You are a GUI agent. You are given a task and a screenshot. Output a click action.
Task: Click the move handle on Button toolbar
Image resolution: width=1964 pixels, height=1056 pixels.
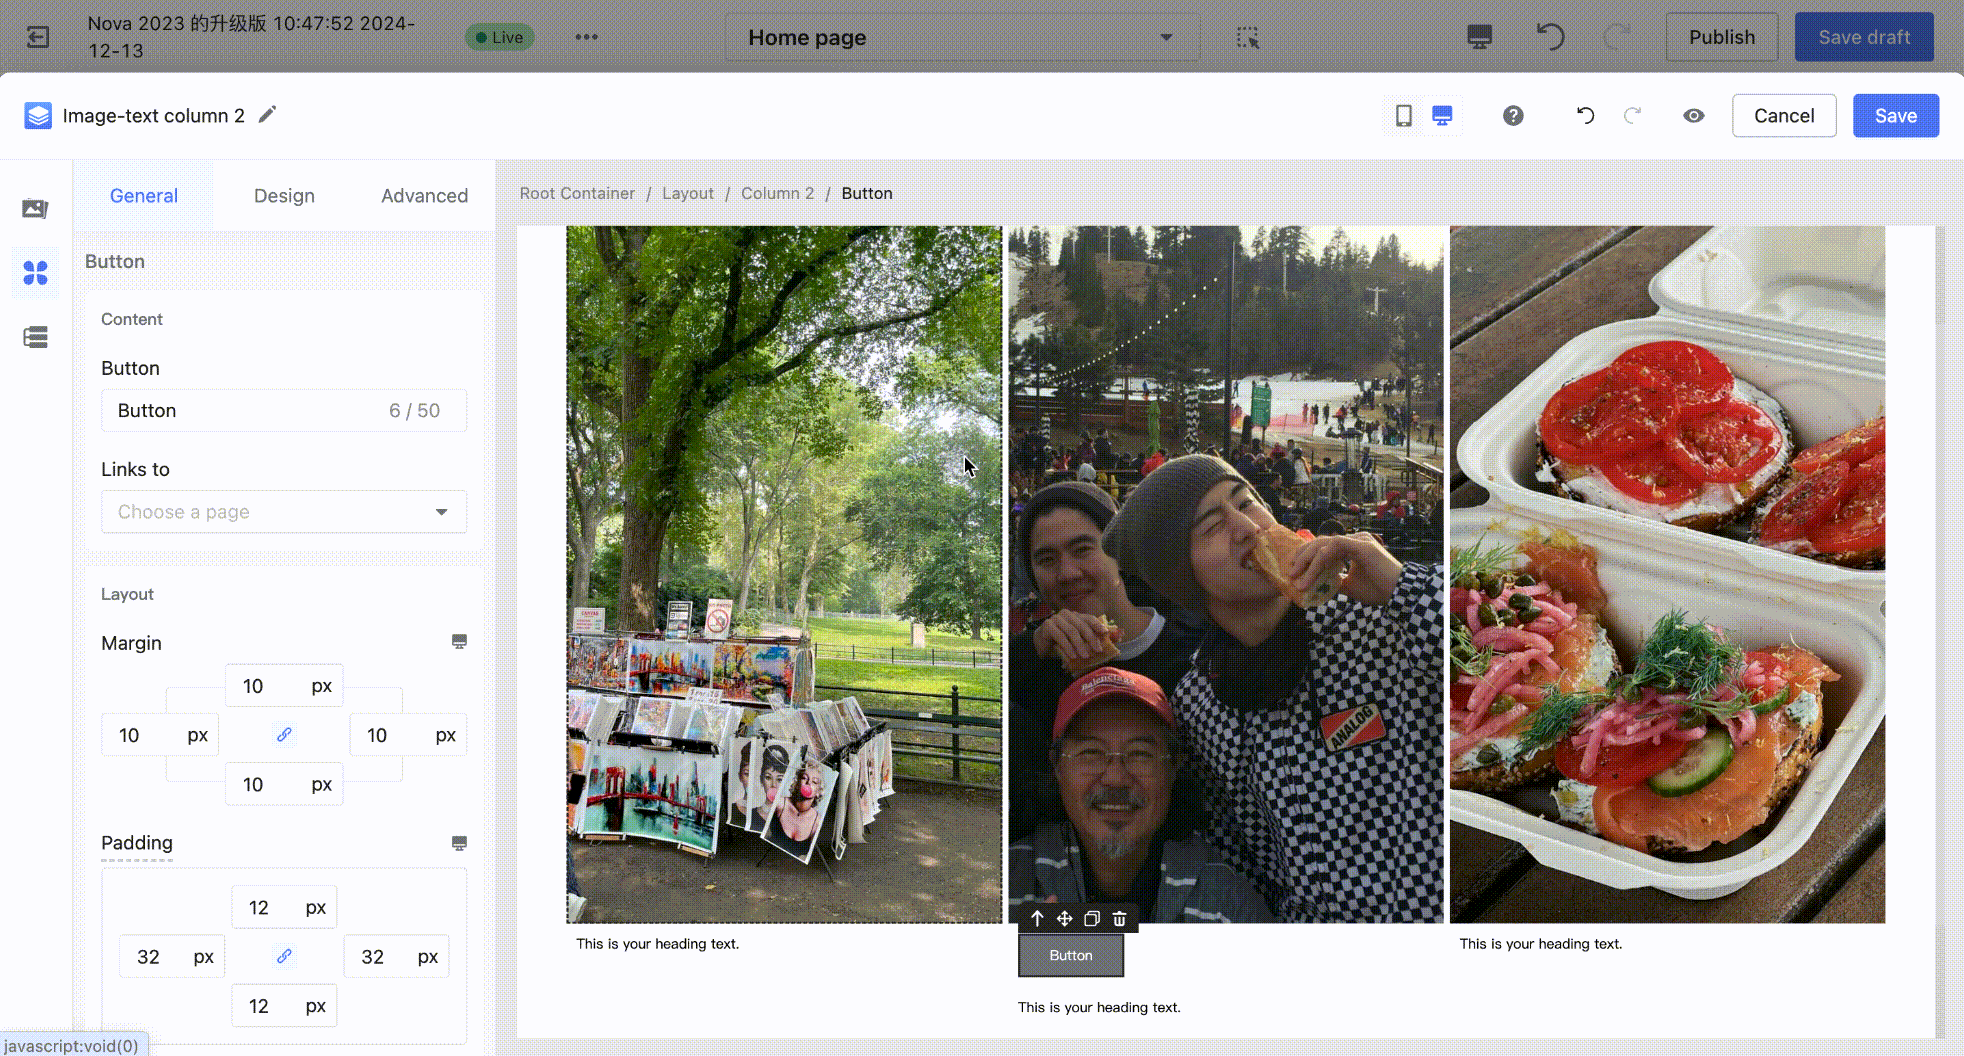click(x=1064, y=919)
